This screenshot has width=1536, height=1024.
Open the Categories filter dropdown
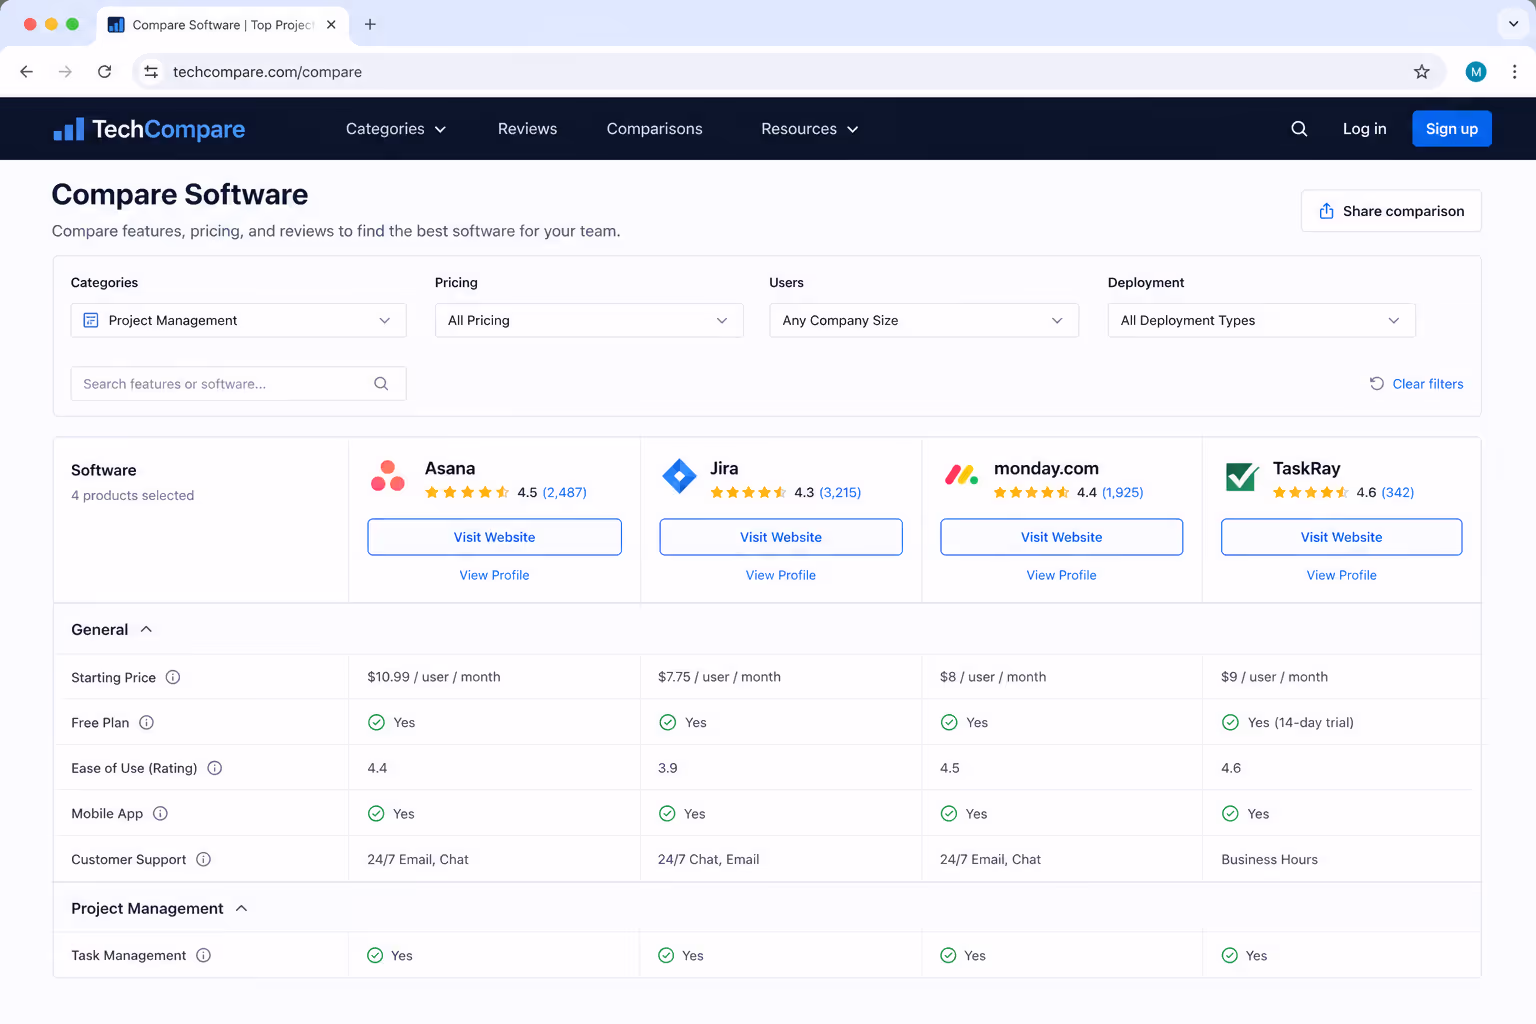(x=238, y=320)
